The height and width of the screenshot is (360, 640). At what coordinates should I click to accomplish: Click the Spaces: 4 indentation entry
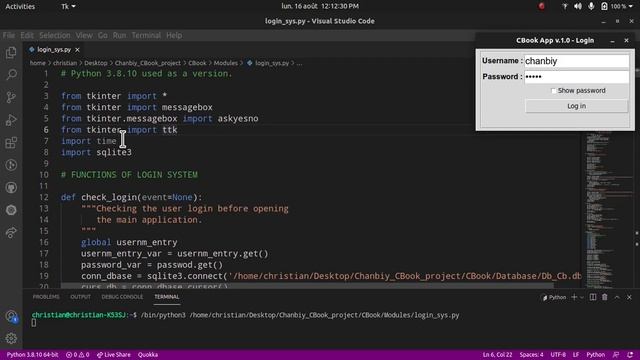[x=531, y=355]
